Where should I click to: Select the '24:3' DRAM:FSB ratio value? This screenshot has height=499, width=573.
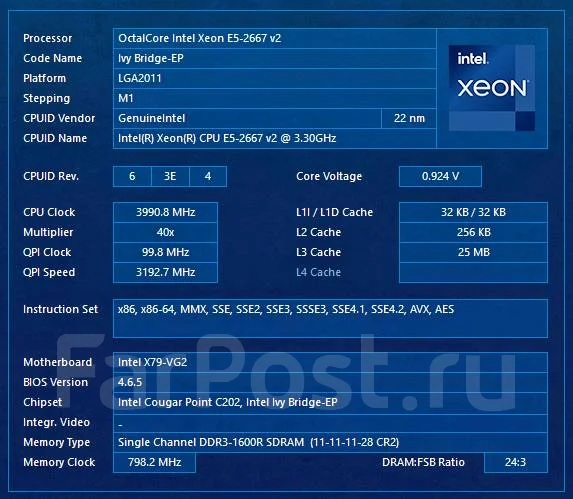(516, 462)
